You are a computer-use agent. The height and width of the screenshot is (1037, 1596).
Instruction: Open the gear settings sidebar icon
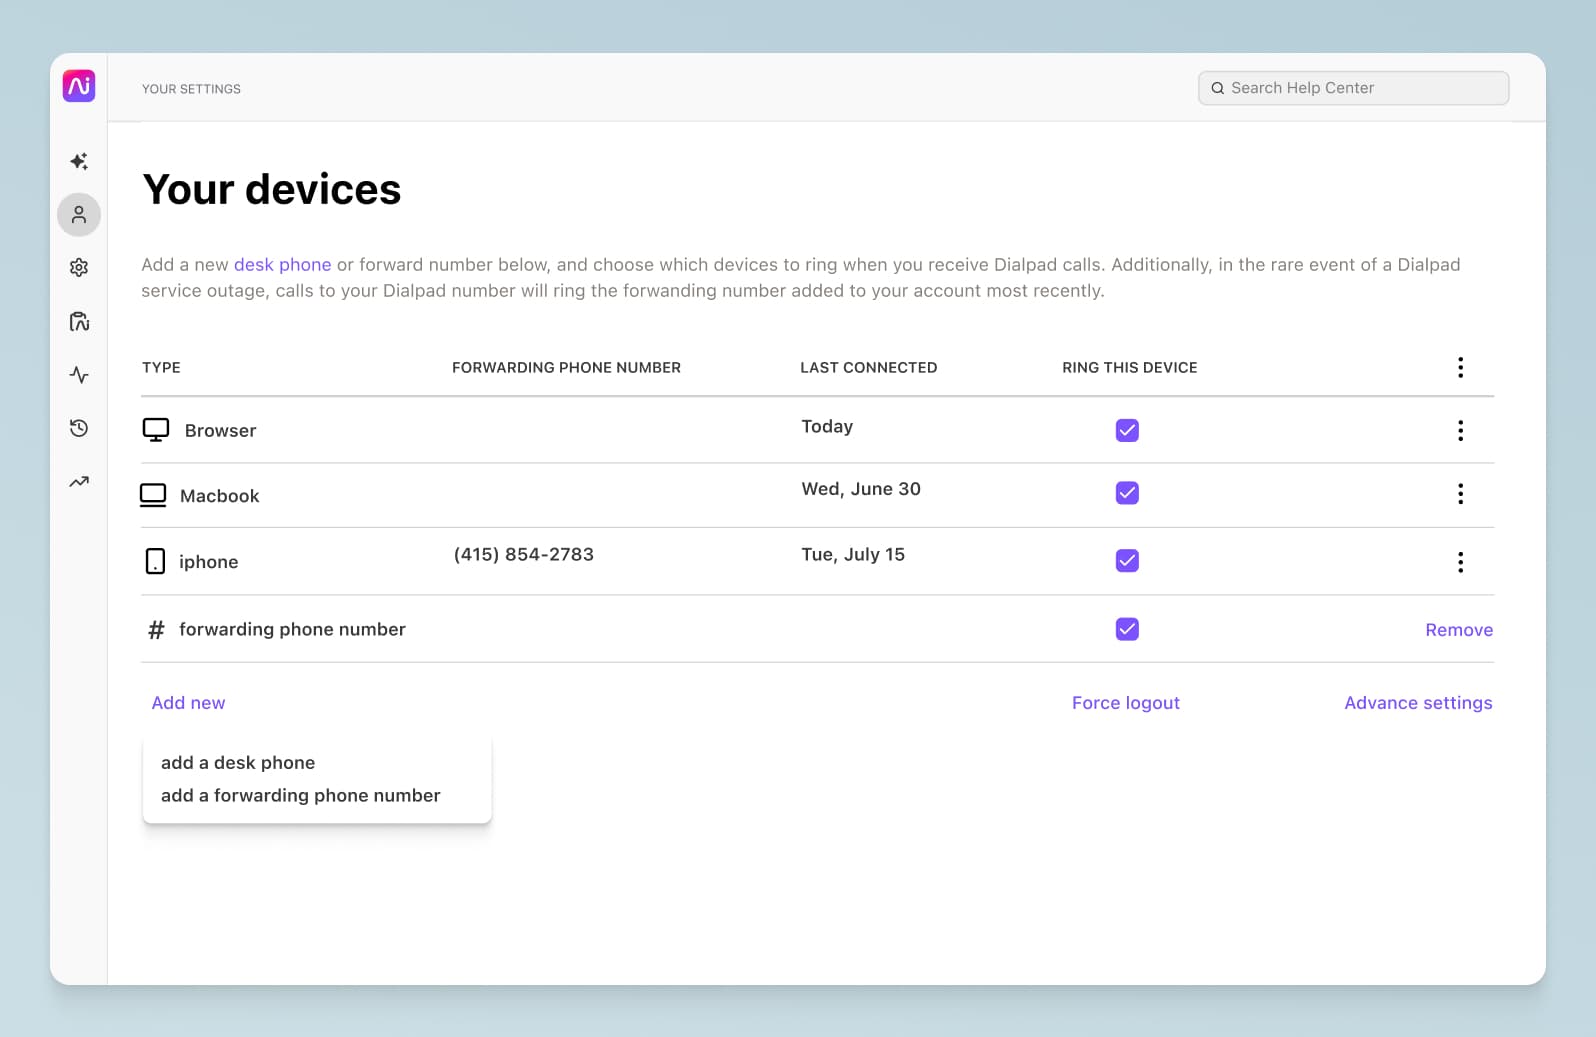[79, 268]
